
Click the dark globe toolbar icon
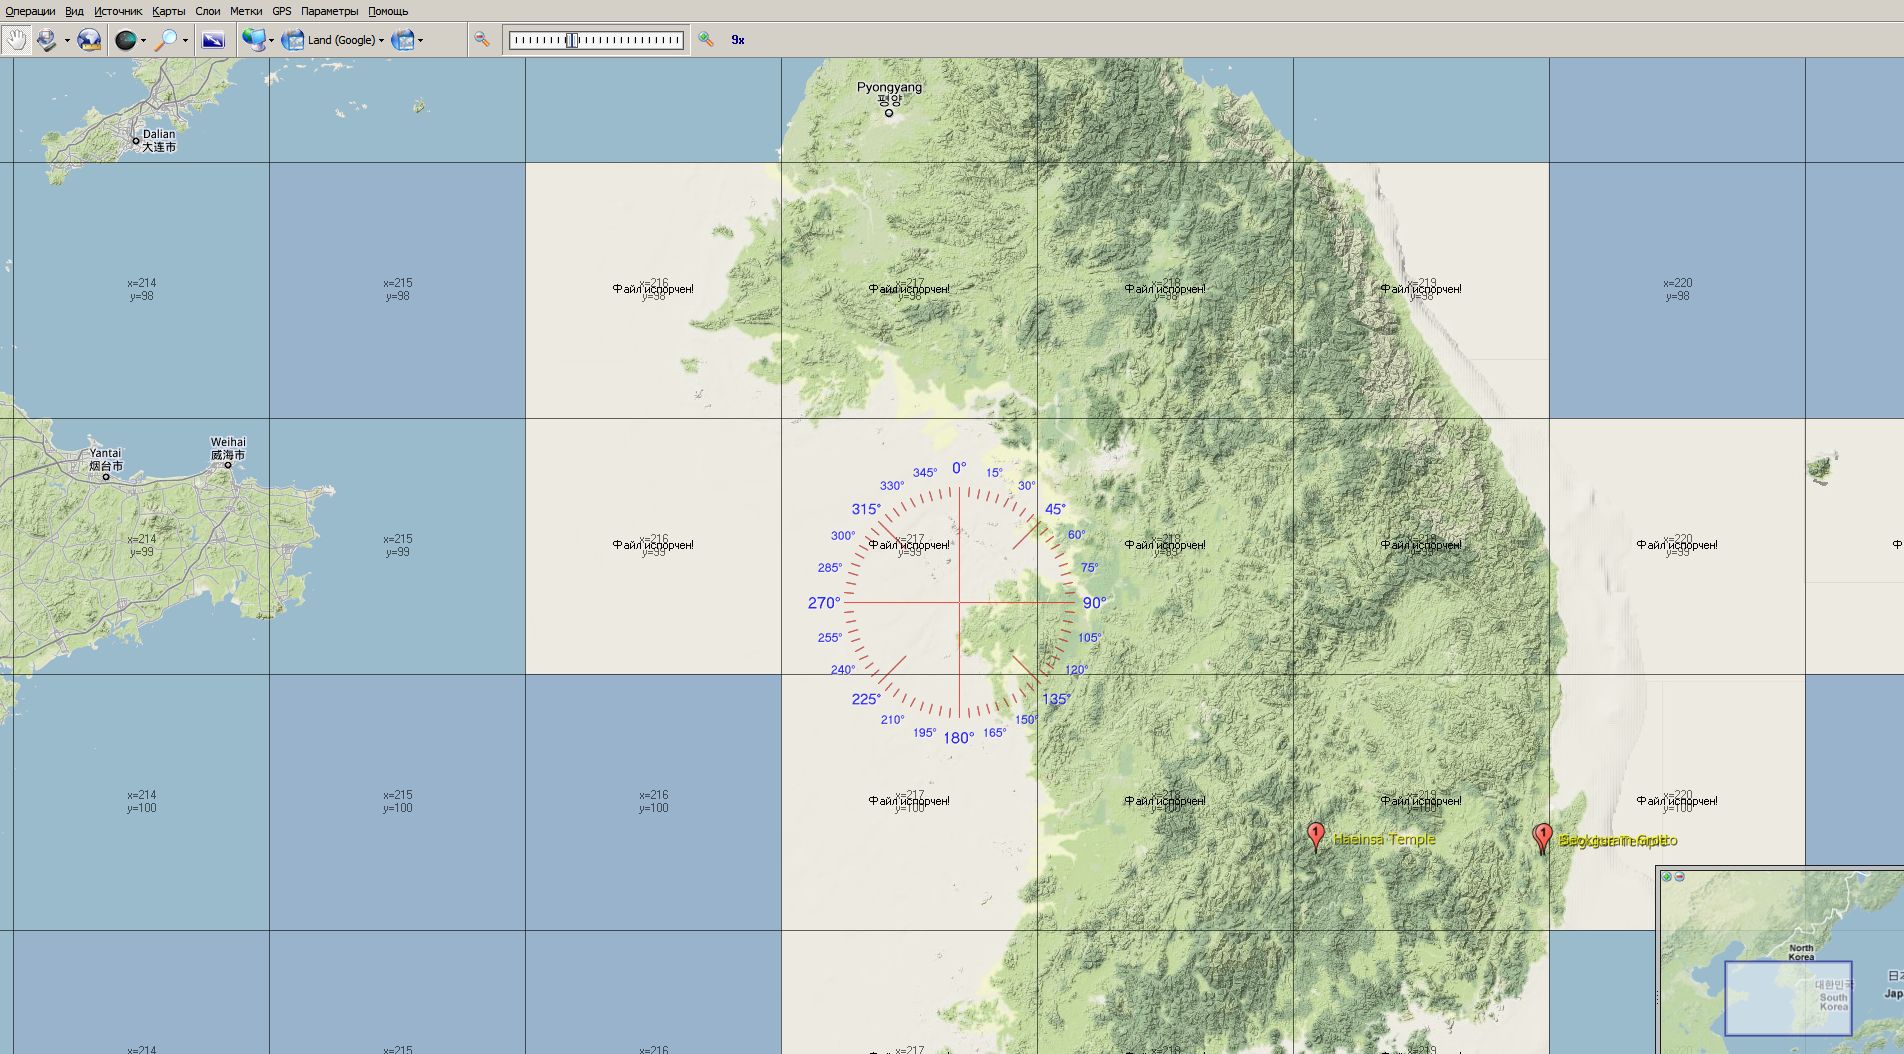(125, 40)
